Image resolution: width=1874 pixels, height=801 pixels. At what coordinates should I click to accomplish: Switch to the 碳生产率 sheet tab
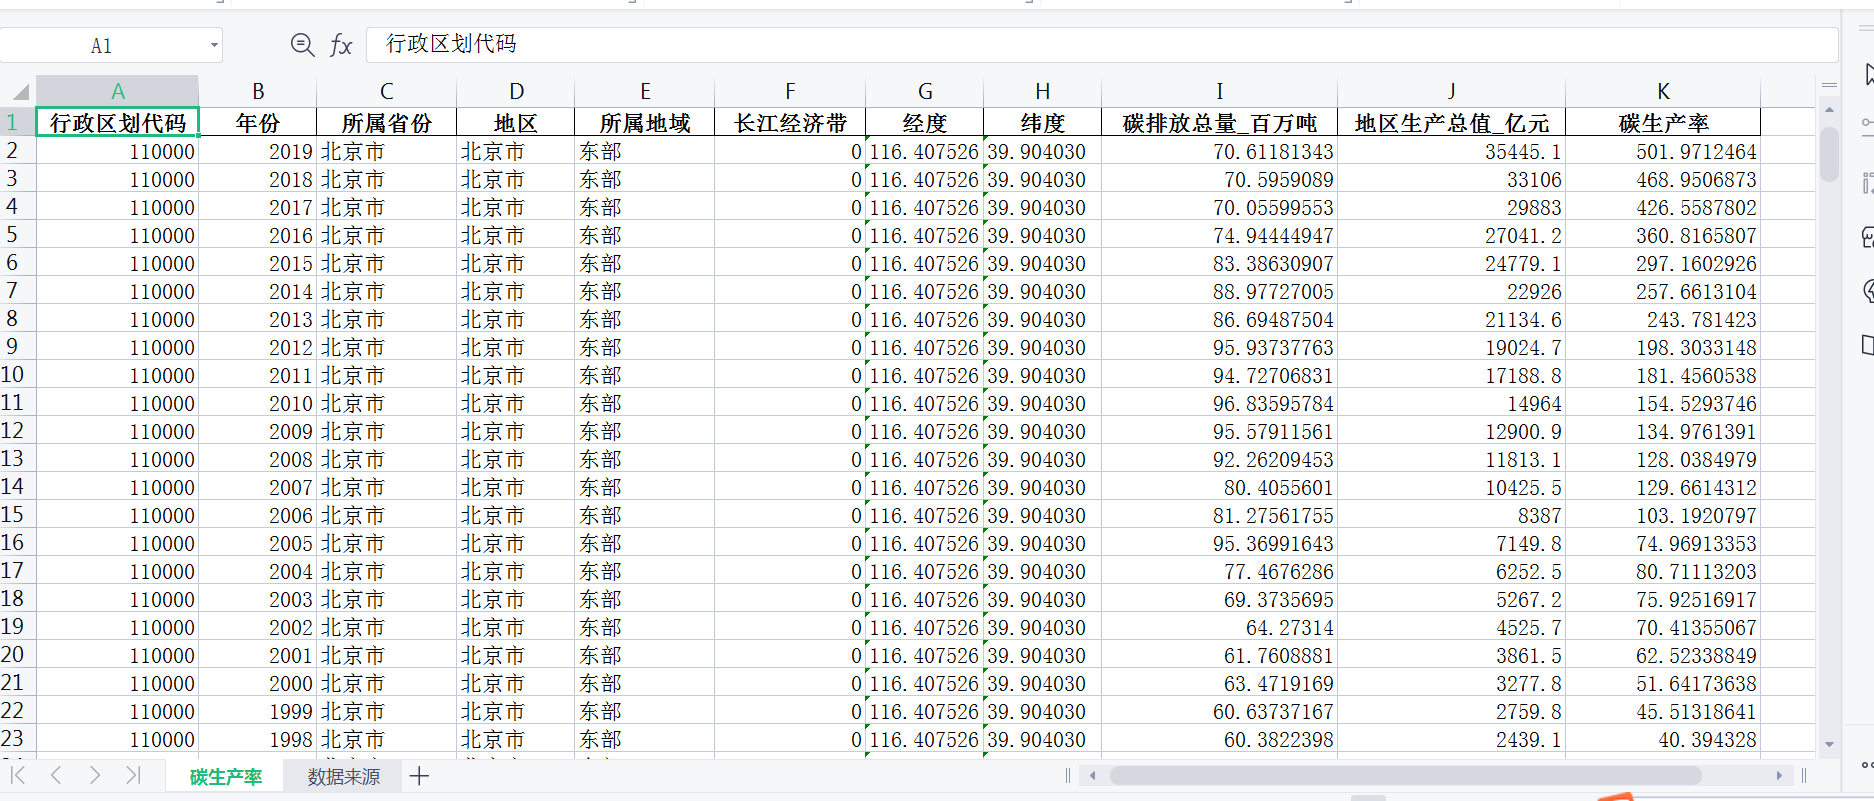click(226, 777)
